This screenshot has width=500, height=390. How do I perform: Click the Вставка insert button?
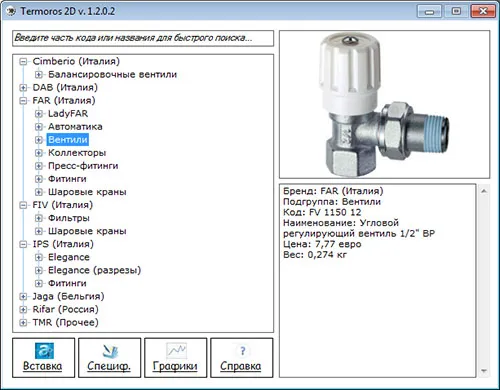[43, 358]
